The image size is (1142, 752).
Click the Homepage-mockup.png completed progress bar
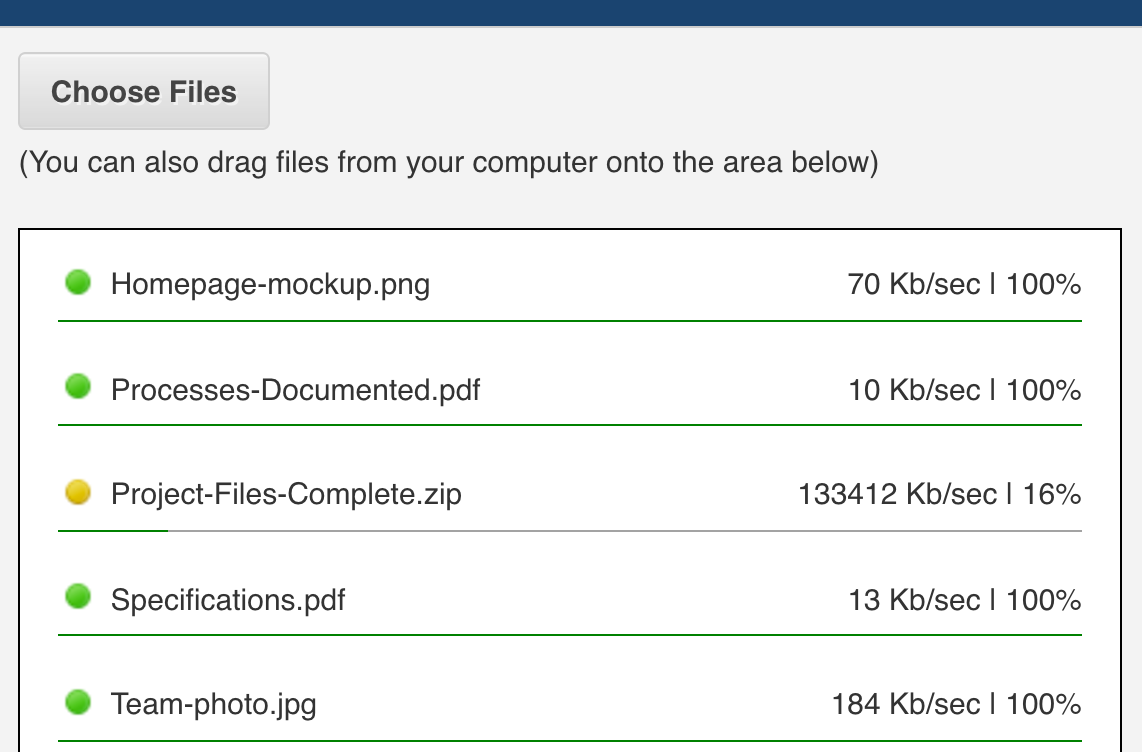(570, 320)
